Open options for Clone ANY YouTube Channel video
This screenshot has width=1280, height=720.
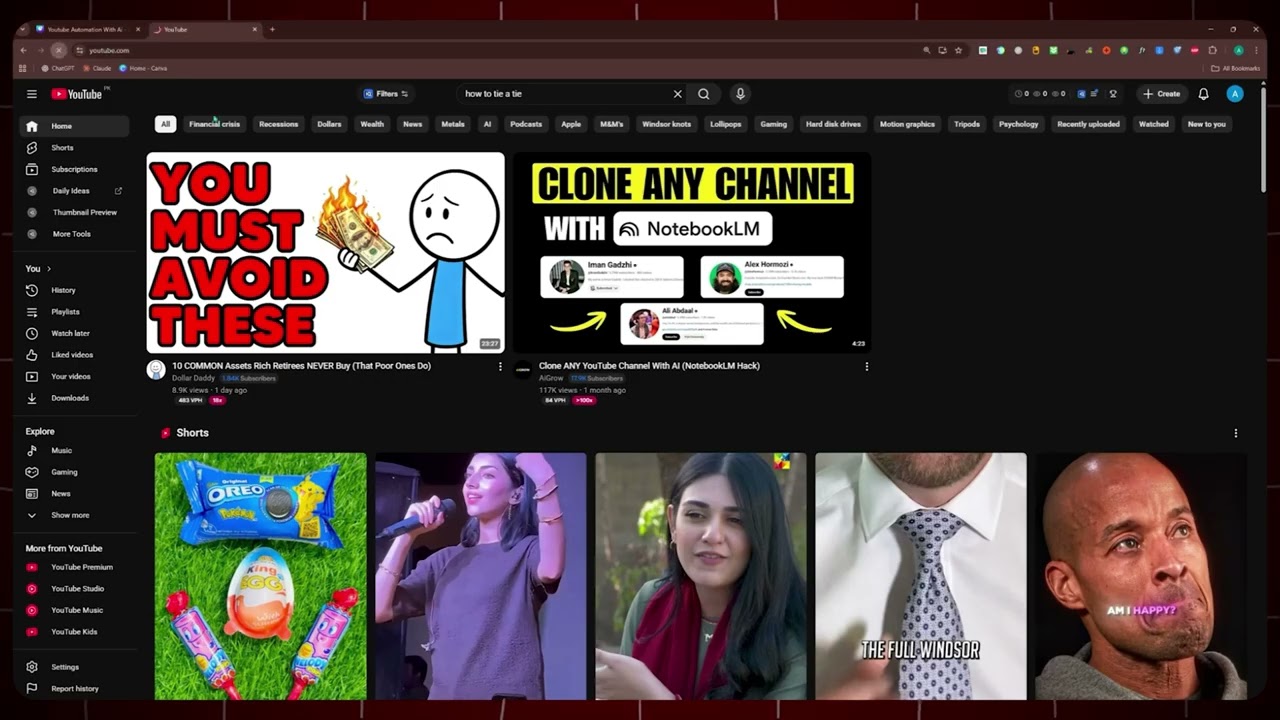[x=866, y=367]
